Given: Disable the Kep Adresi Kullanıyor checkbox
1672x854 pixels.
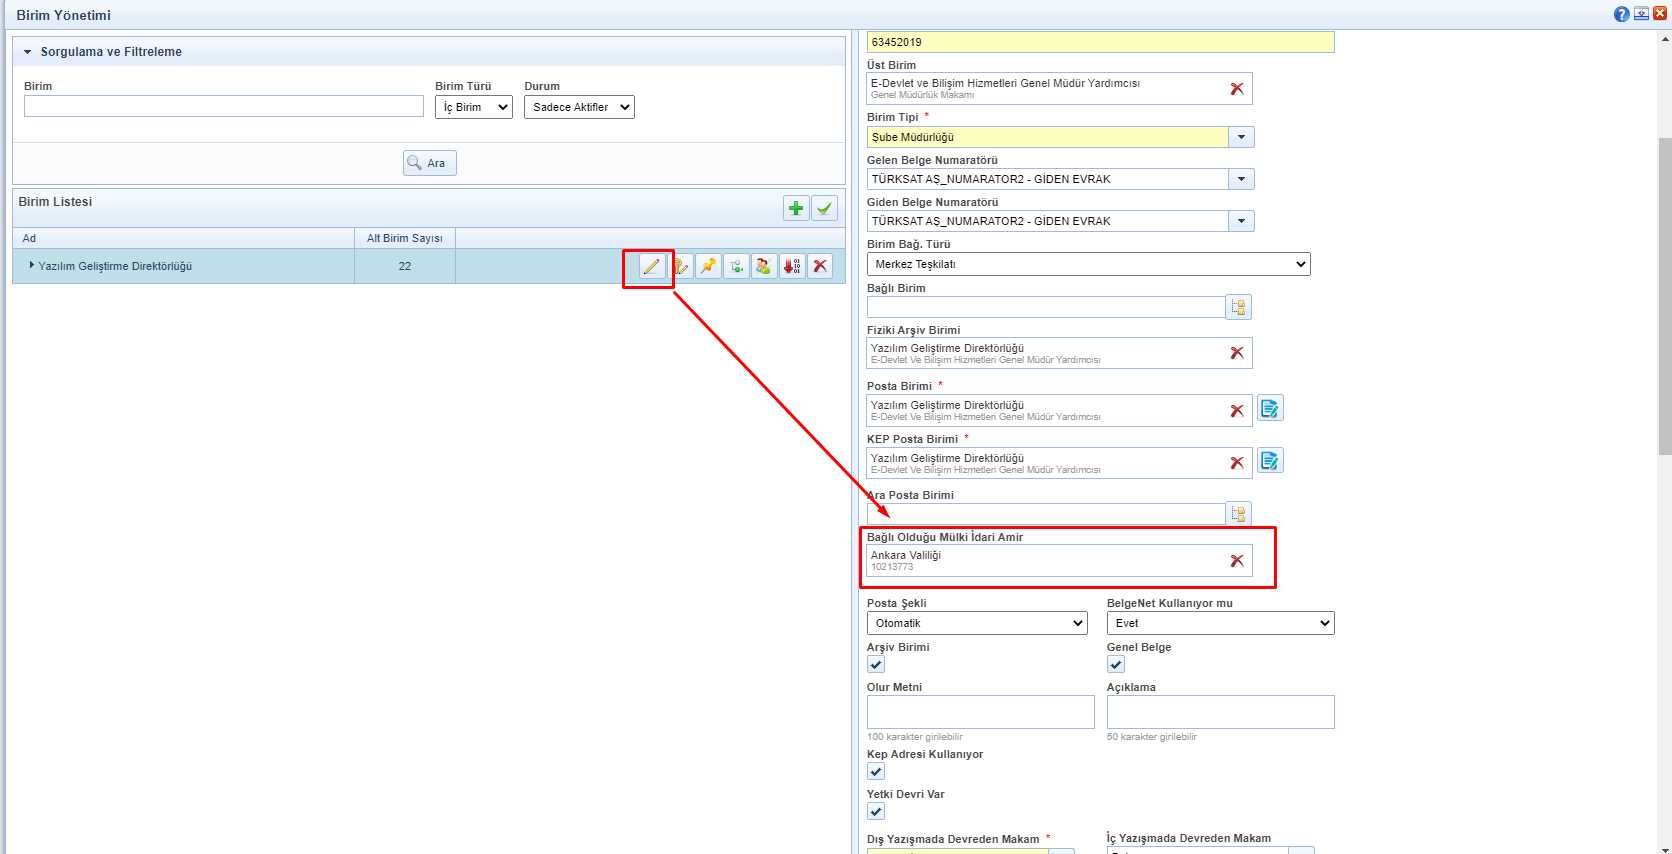Looking at the screenshot, I should (876, 772).
